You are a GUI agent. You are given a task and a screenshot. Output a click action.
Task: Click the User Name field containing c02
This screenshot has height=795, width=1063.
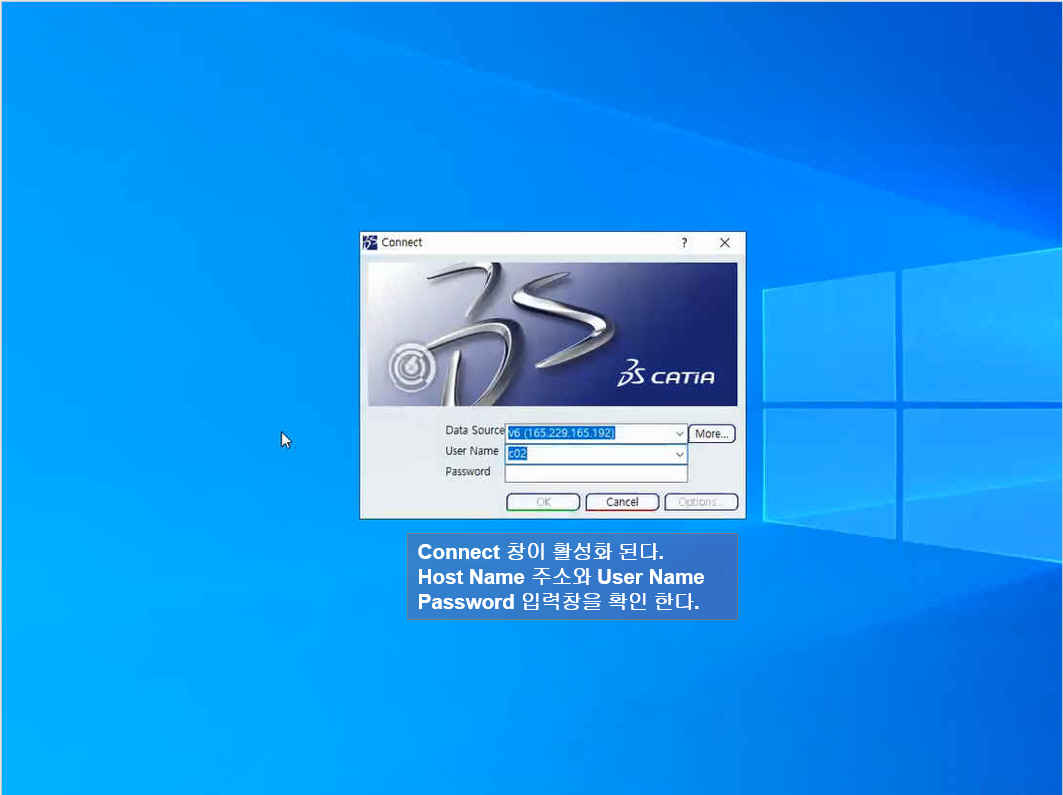click(x=588, y=454)
